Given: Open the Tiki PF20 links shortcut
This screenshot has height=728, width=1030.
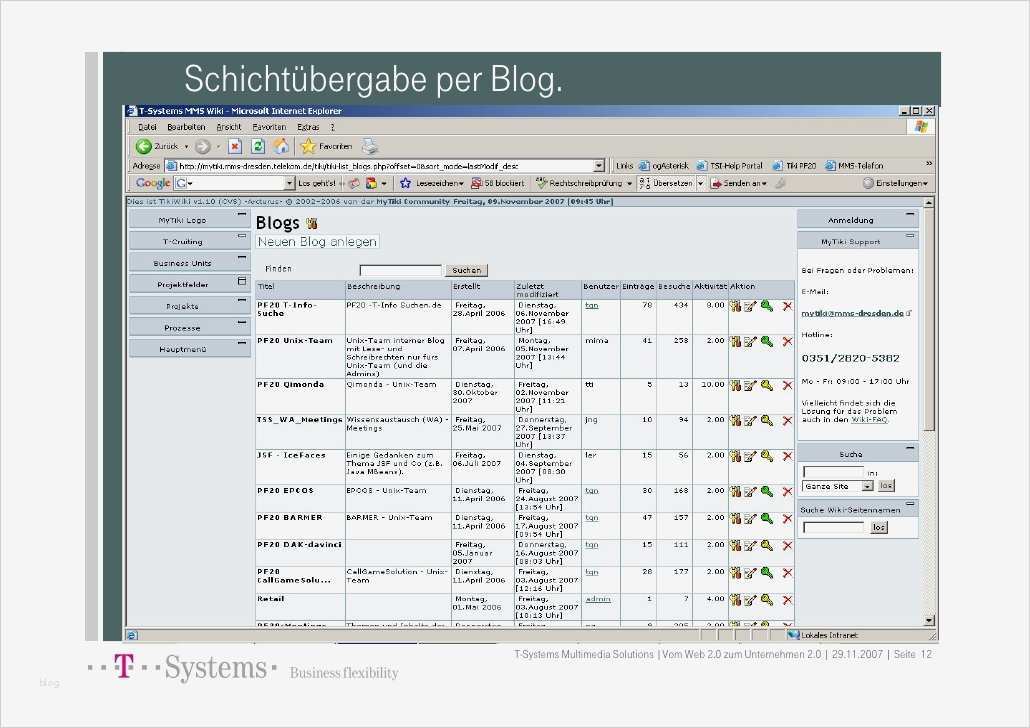Looking at the screenshot, I should (794, 166).
